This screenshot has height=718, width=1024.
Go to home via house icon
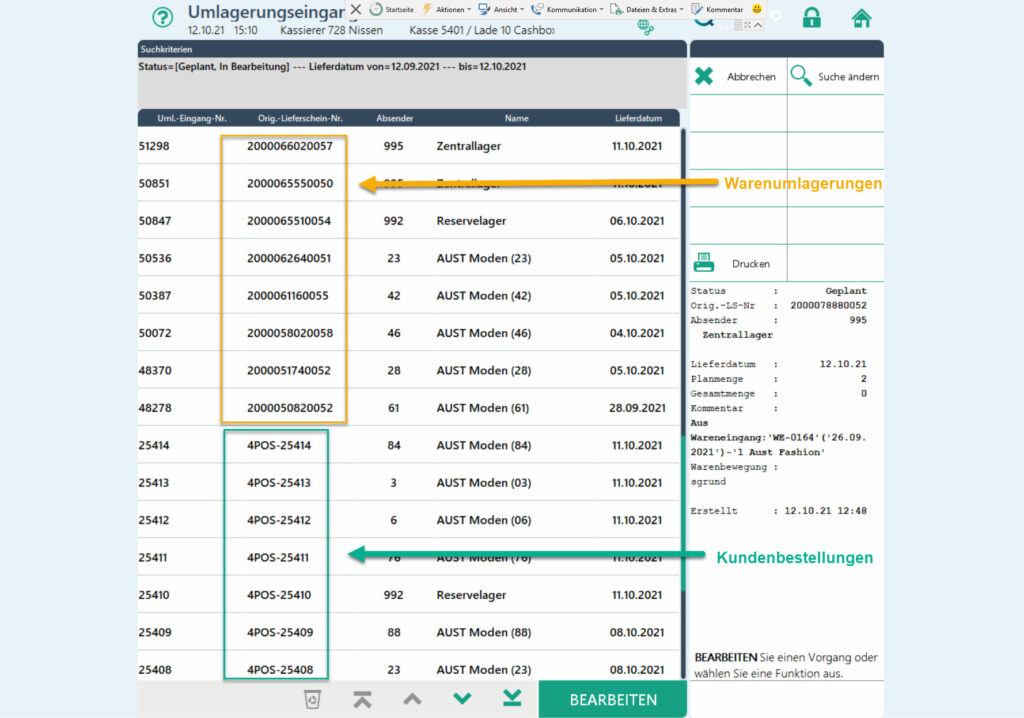(x=861, y=18)
